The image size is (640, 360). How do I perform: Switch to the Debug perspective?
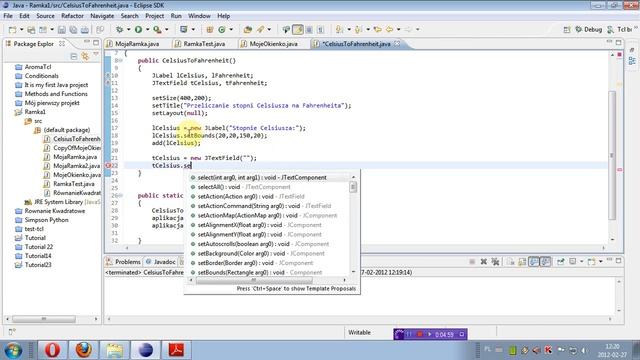pos(589,29)
